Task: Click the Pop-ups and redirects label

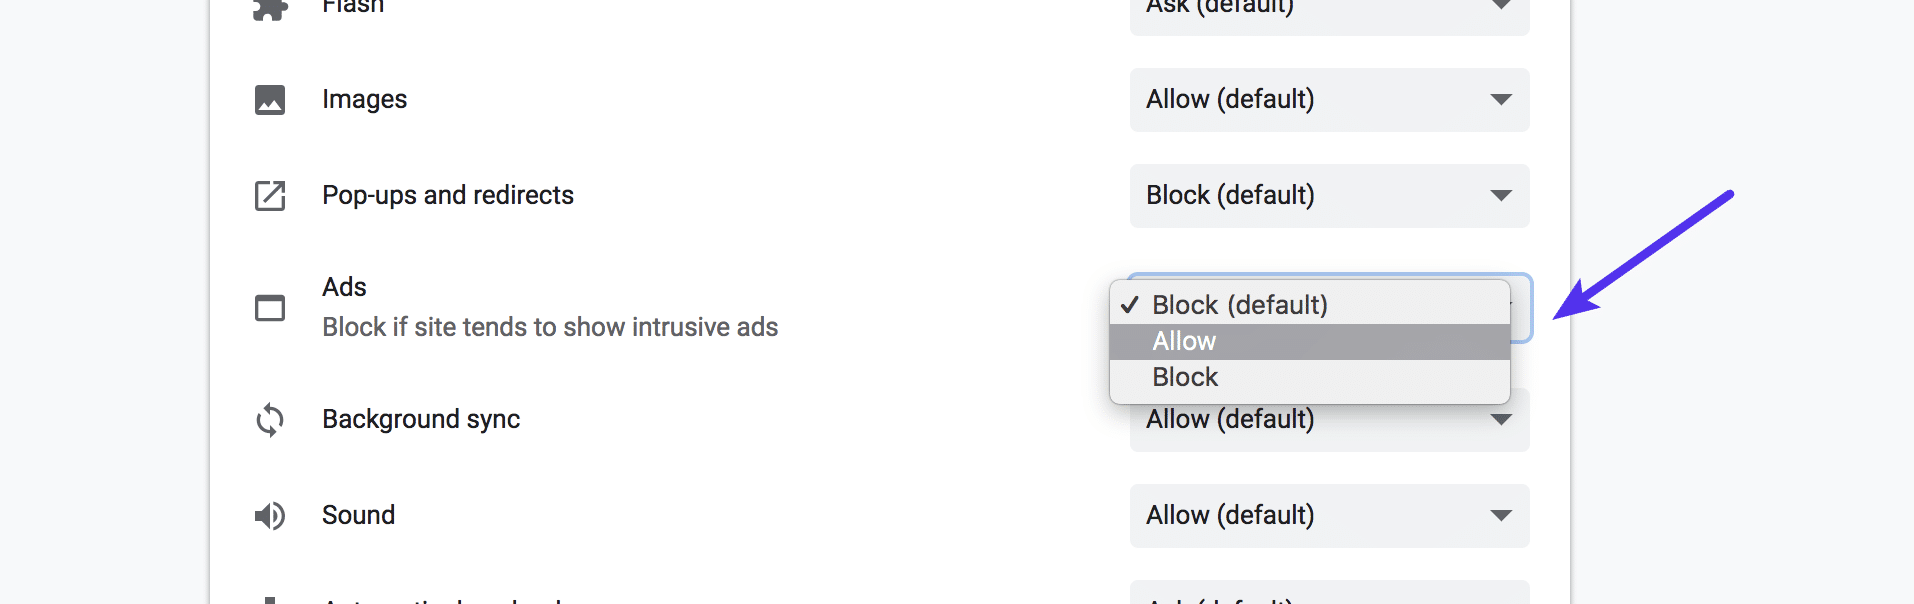Action: (x=447, y=196)
